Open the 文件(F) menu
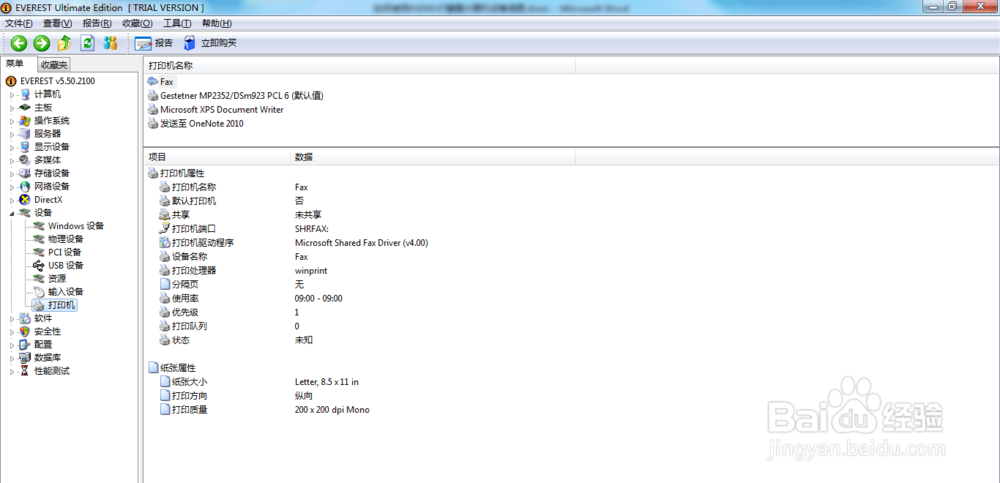 [18, 24]
